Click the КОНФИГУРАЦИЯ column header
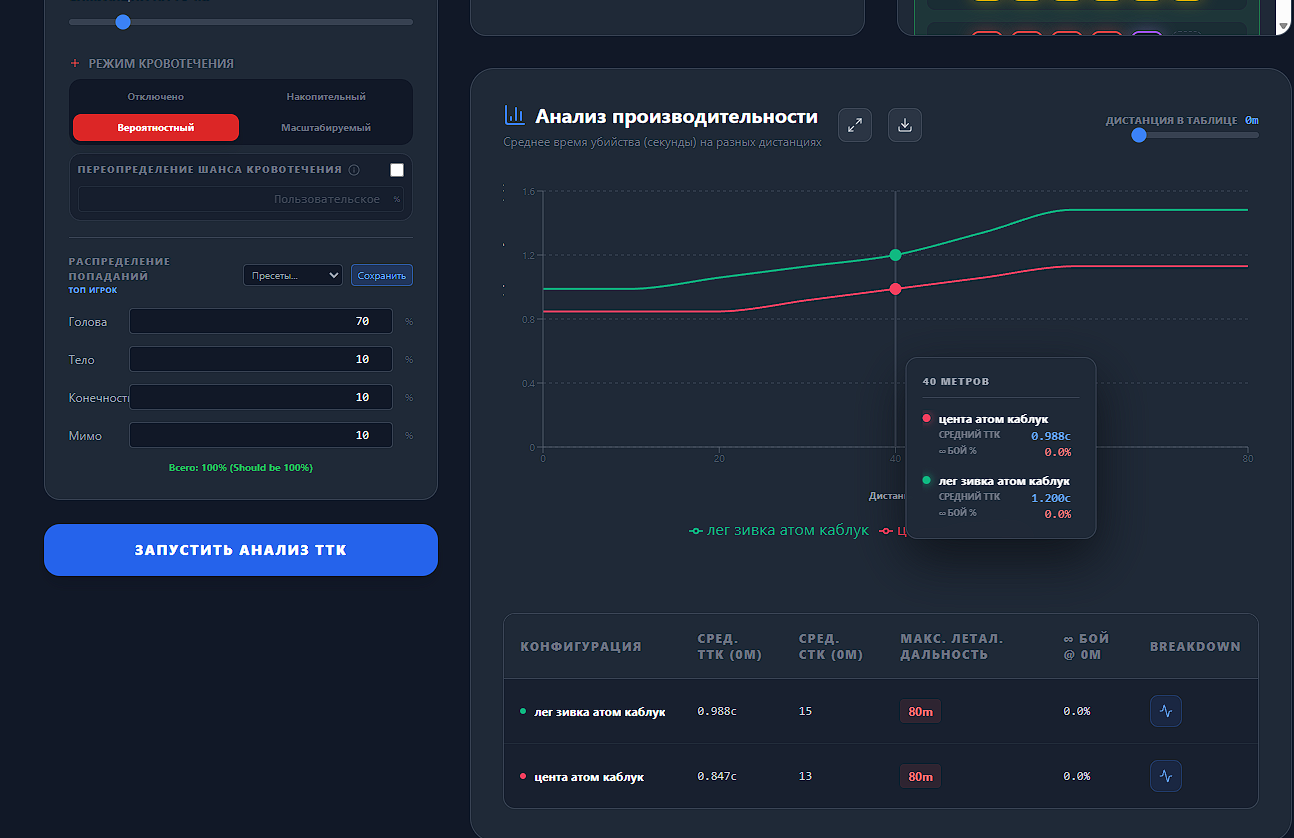Screen dimensions: 1294x838 click(581, 646)
